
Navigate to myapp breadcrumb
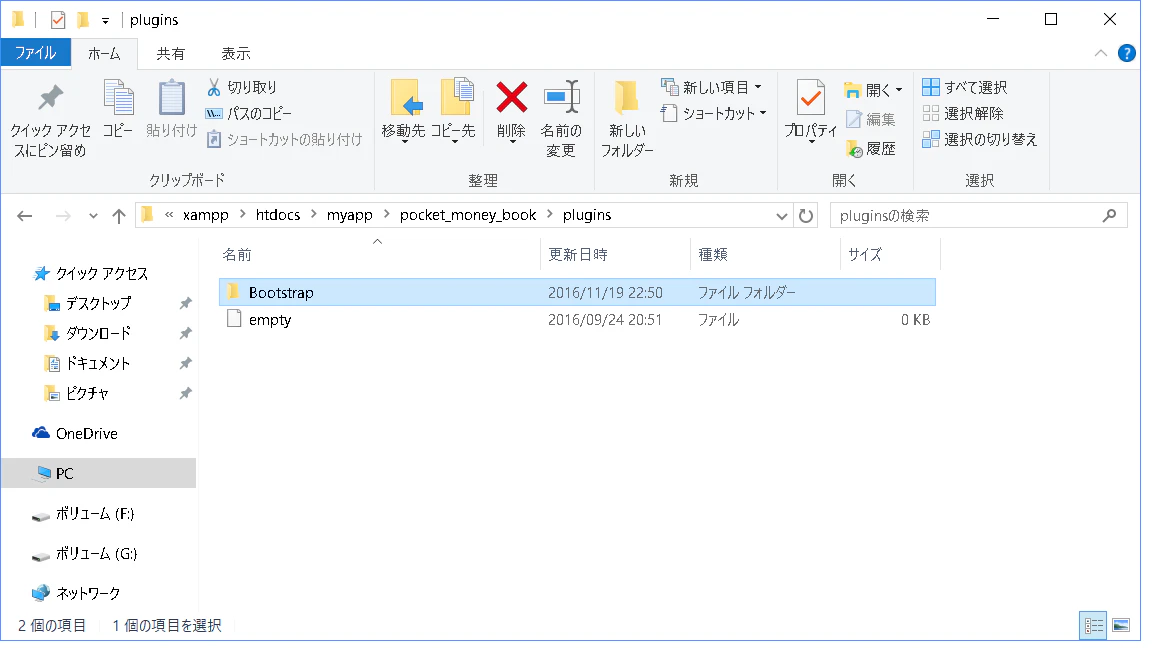click(x=350, y=215)
